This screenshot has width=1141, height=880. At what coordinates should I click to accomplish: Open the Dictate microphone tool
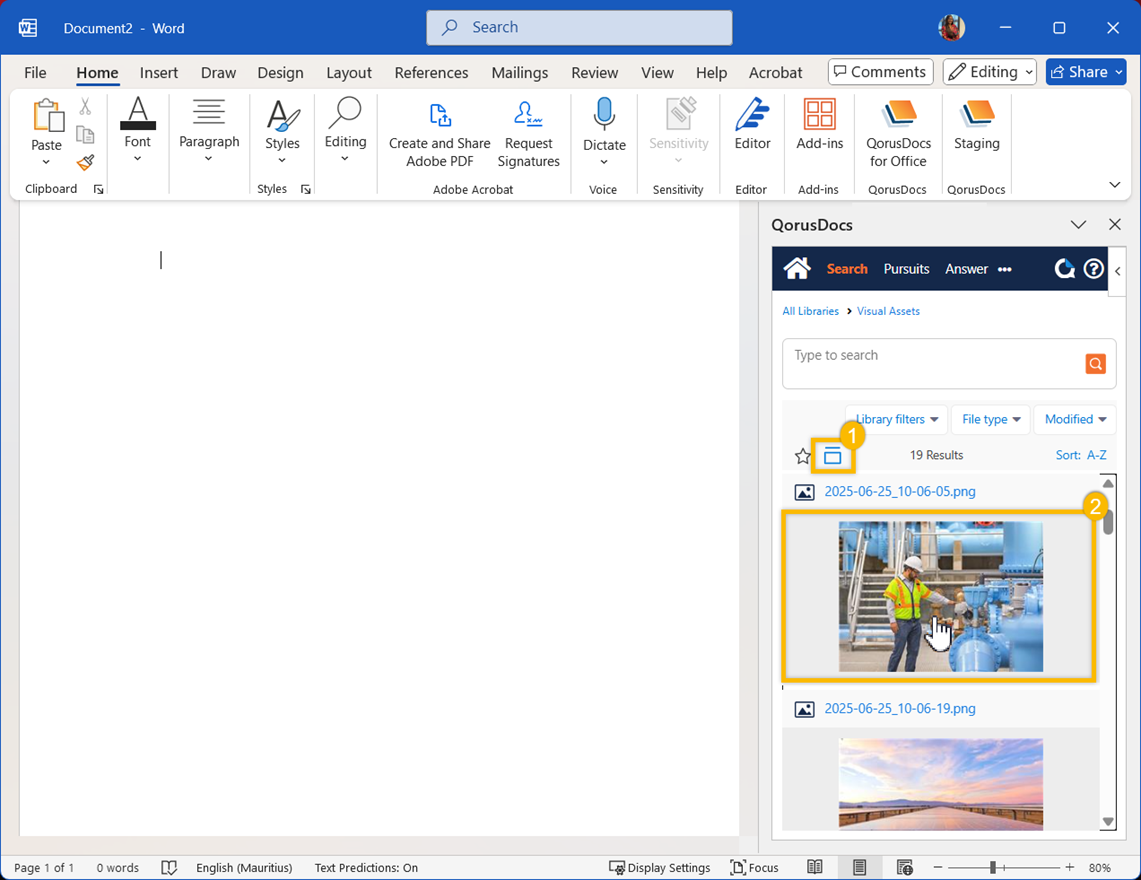pos(604,130)
